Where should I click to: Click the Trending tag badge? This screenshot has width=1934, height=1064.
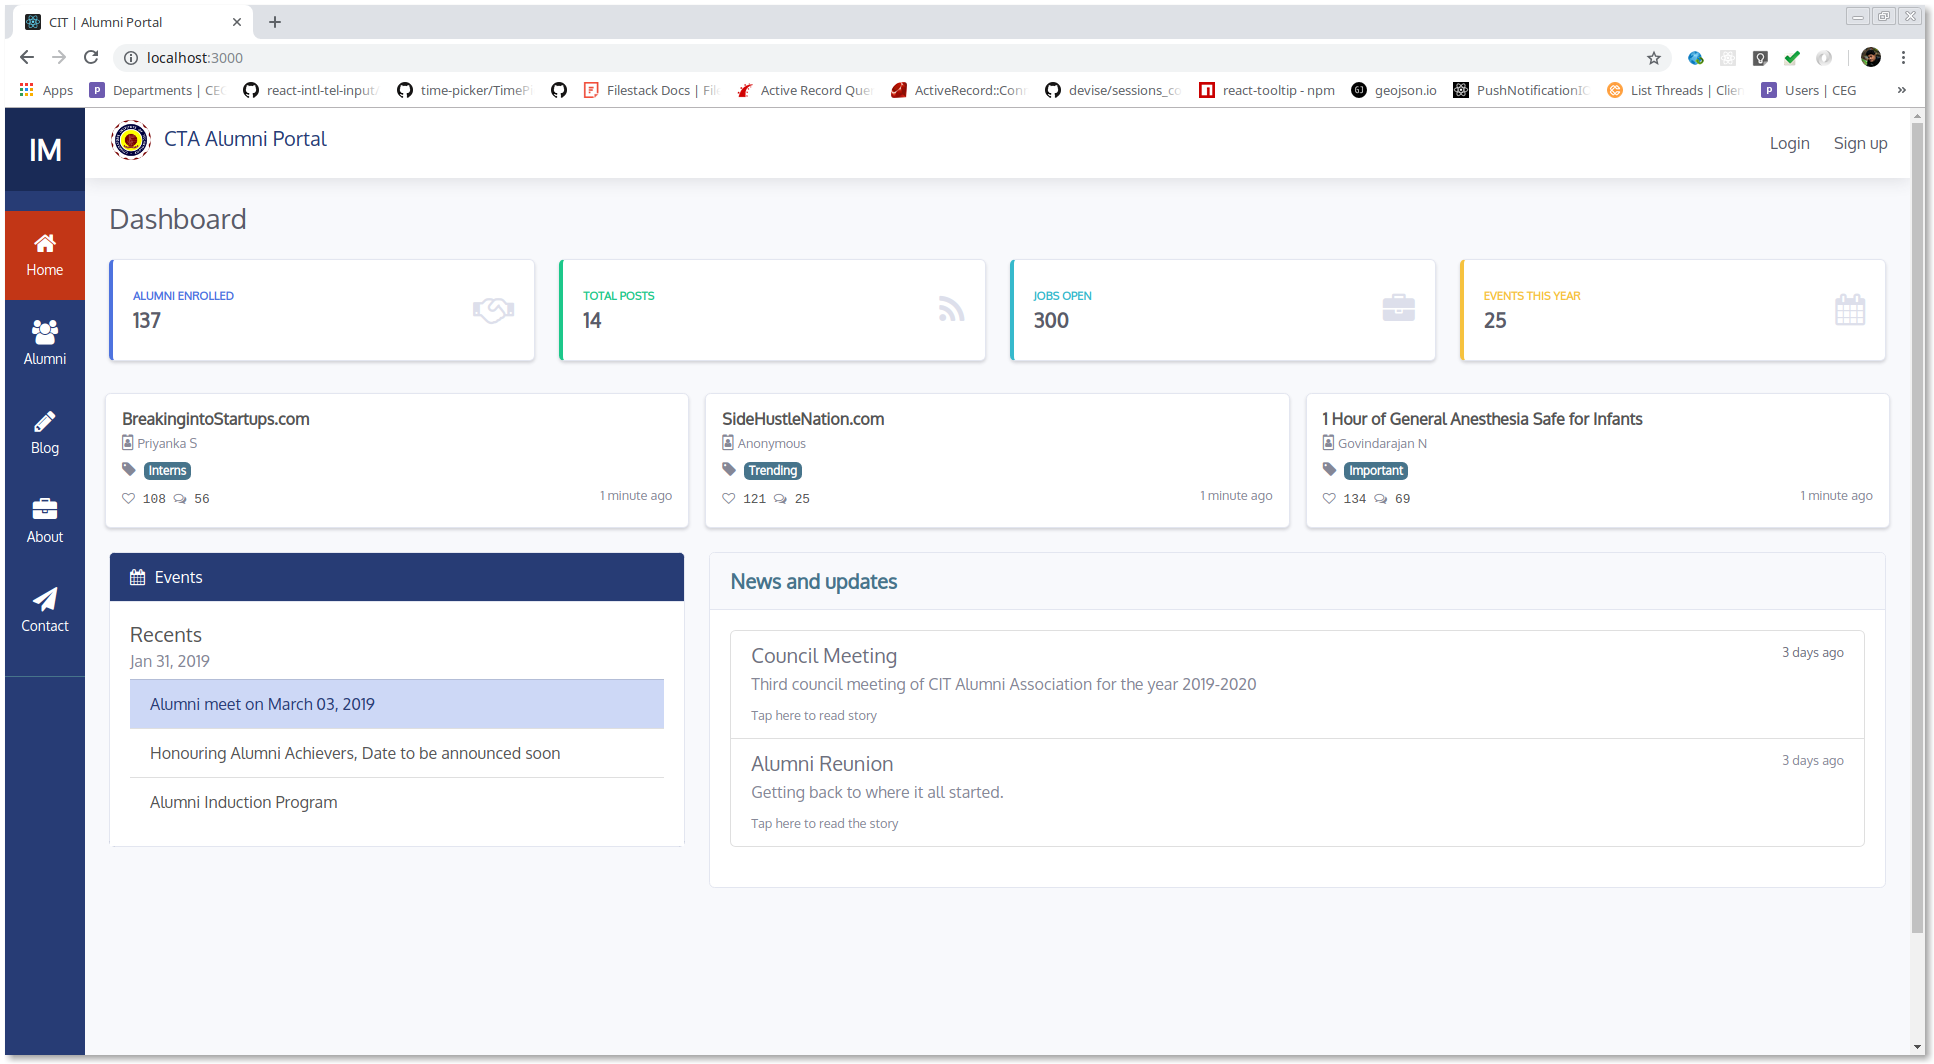pos(773,471)
